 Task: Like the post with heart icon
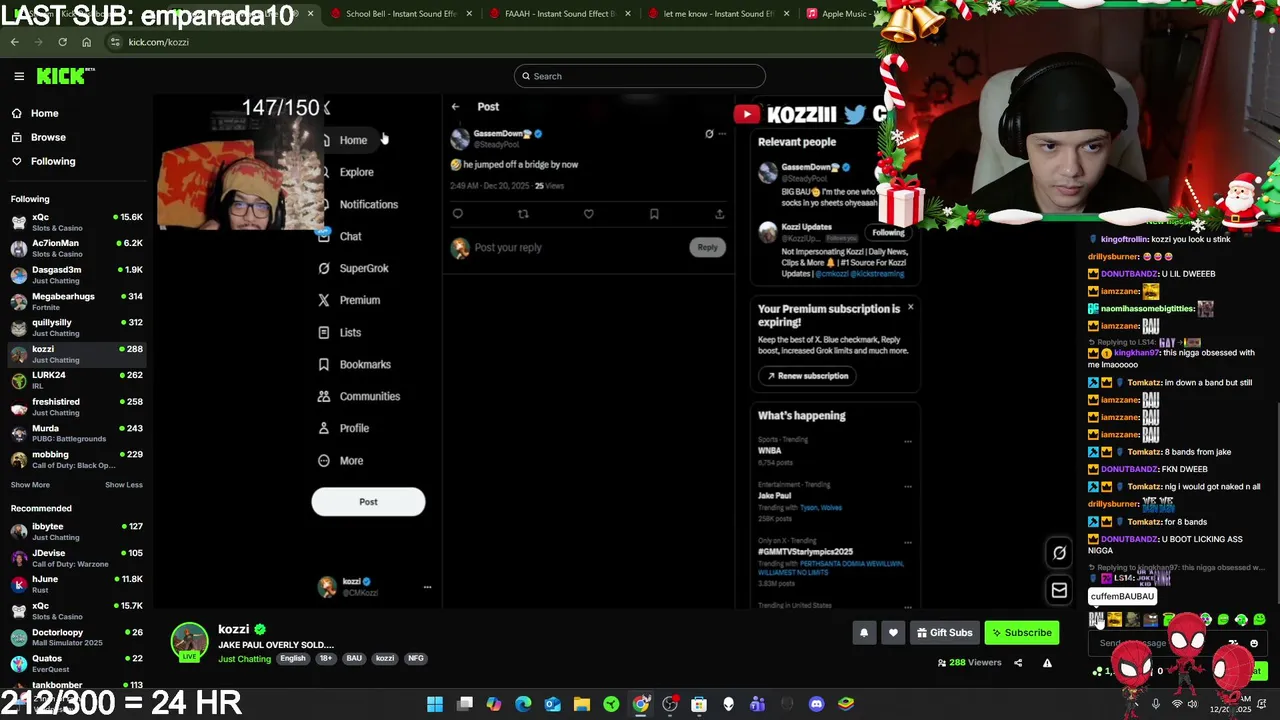click(x=588, y=213)
